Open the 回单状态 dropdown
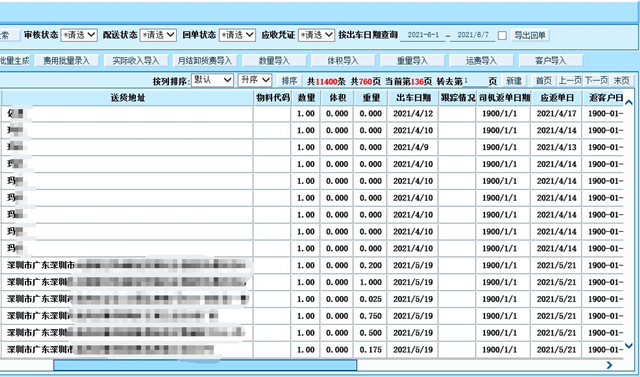The height and width of the screenshot is (377, 640). [237, 35]
